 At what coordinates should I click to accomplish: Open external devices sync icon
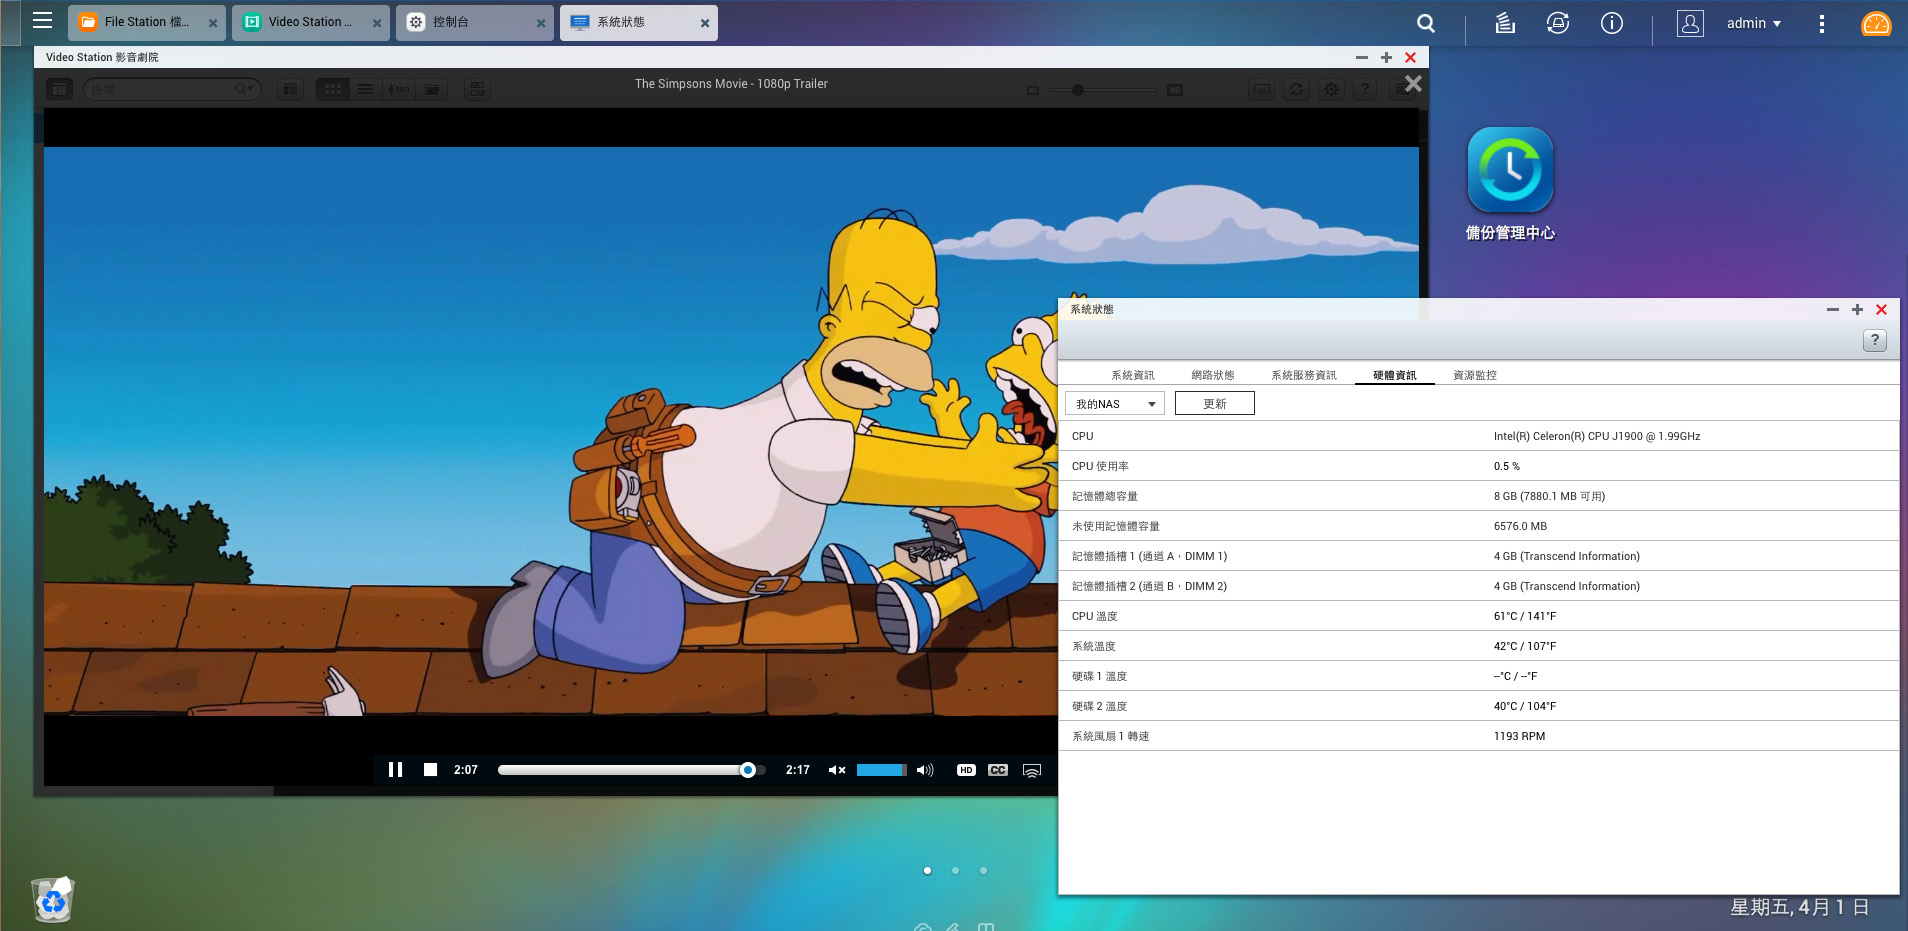[1558, 23]
